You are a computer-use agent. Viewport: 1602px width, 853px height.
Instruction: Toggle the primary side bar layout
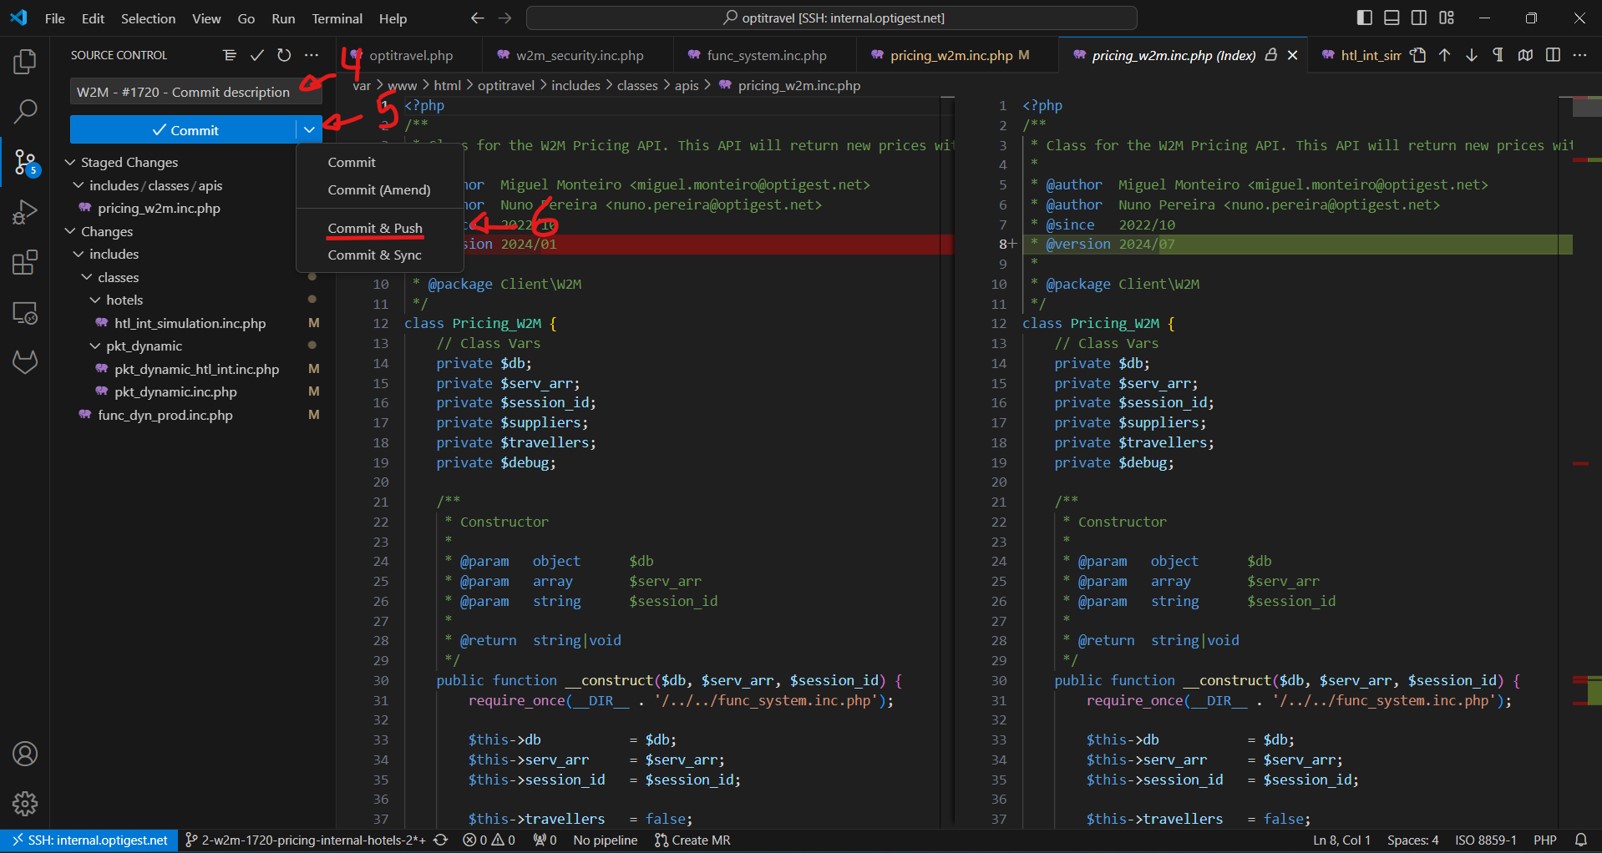(1364, 18)
